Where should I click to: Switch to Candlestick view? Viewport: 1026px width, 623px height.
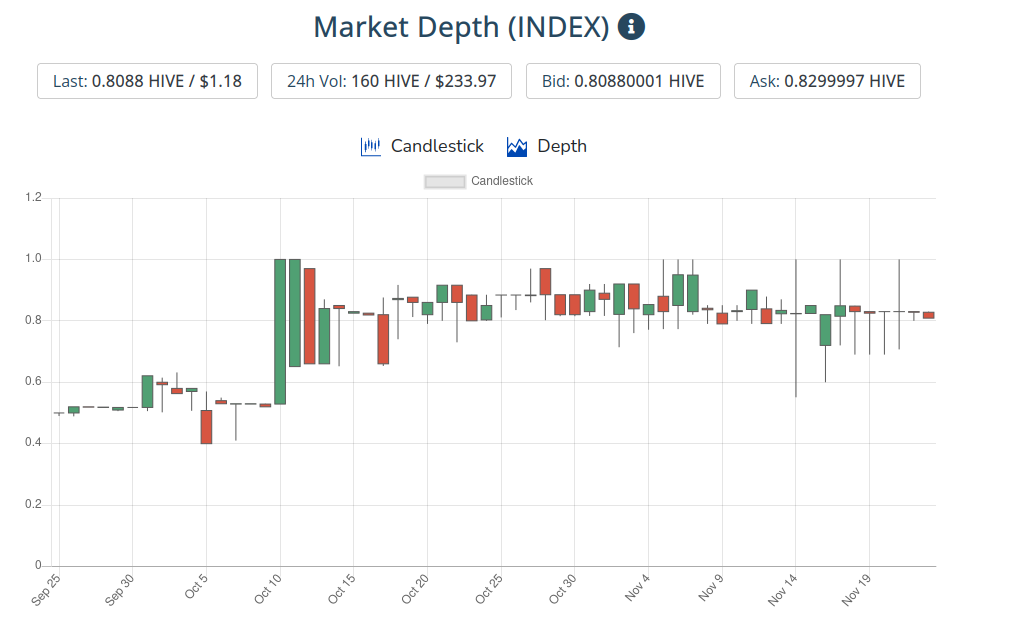pyautogui.click(x=437, y=146)
